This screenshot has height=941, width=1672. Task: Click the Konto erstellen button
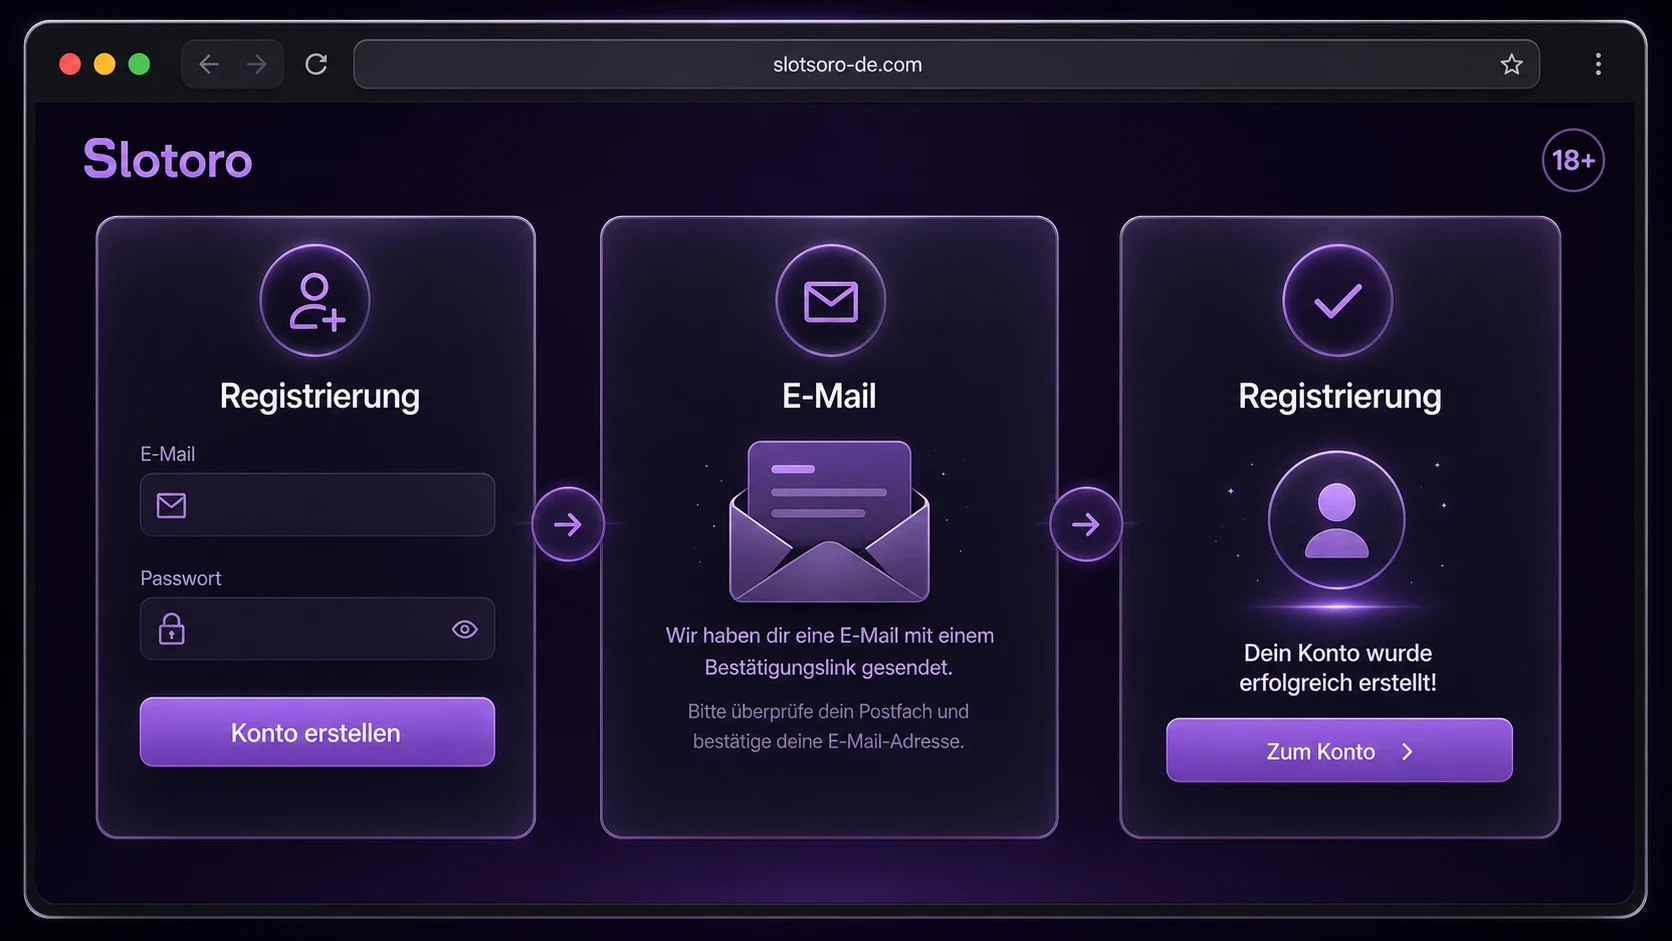coord(317,732)
